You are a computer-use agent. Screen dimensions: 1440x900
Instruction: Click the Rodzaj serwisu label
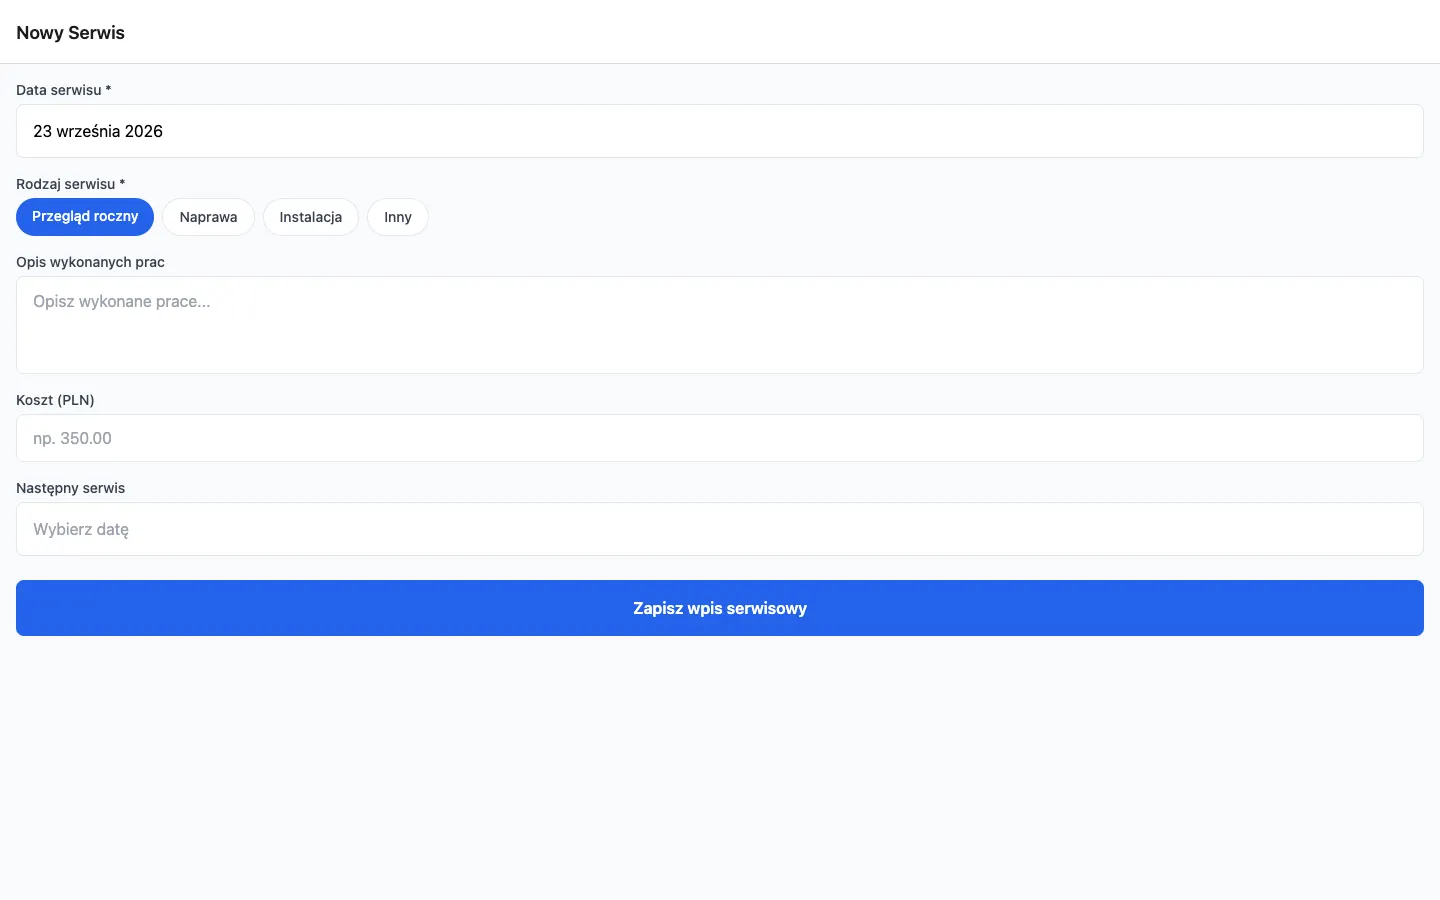point(70,184)
